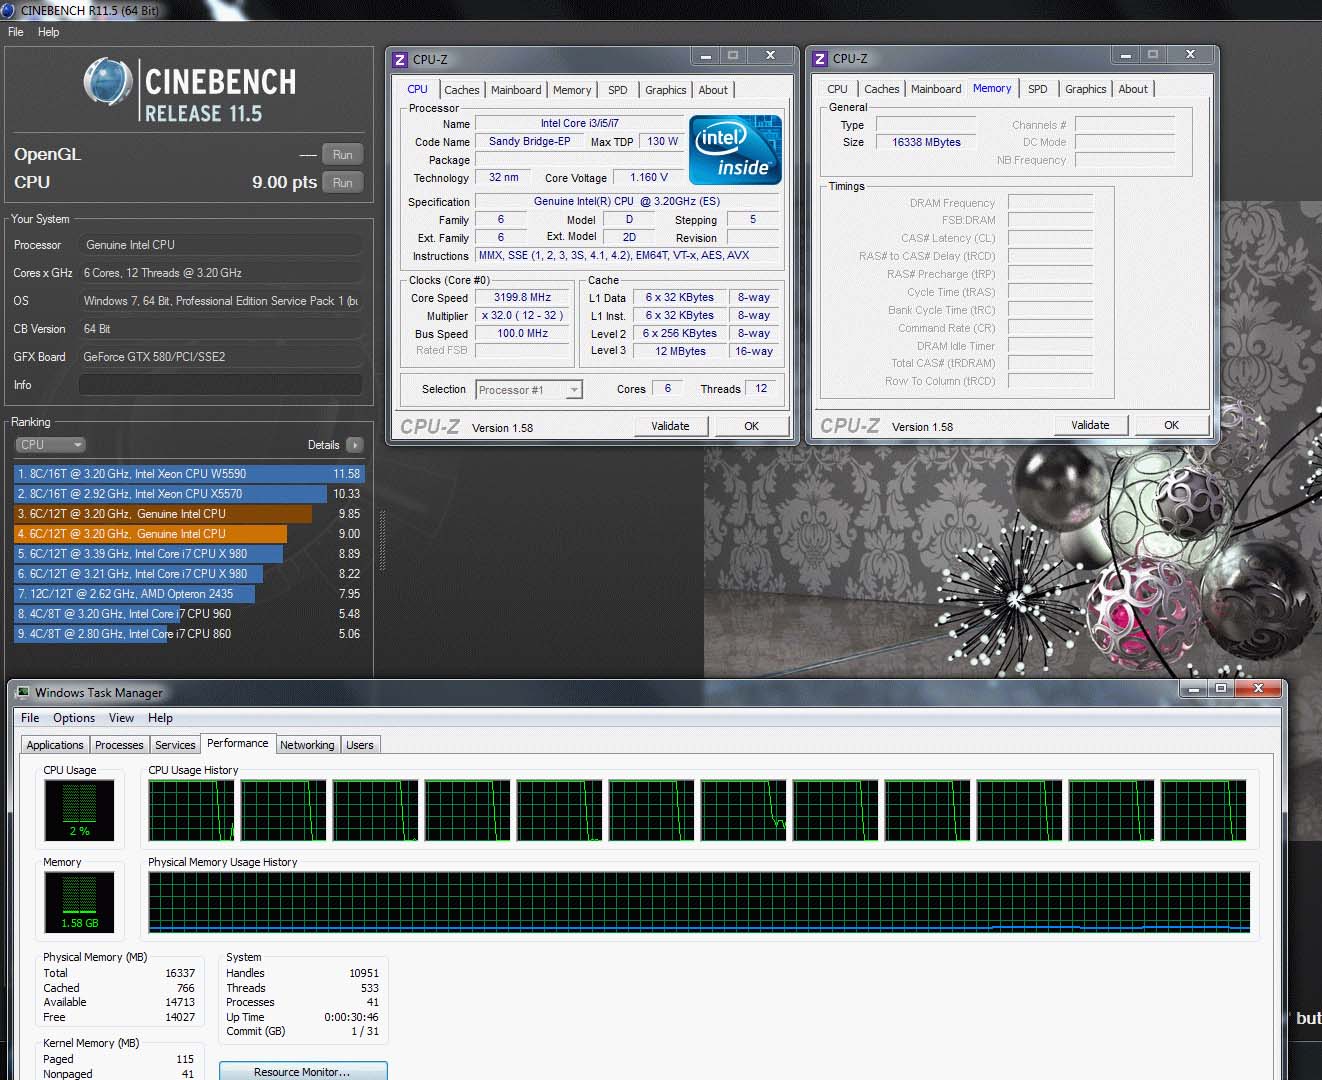The width and height of the screenshot is (1322, 1080).
Task: Open Mainboard tab in right CPU-Z window
Action: pos(936,89)
